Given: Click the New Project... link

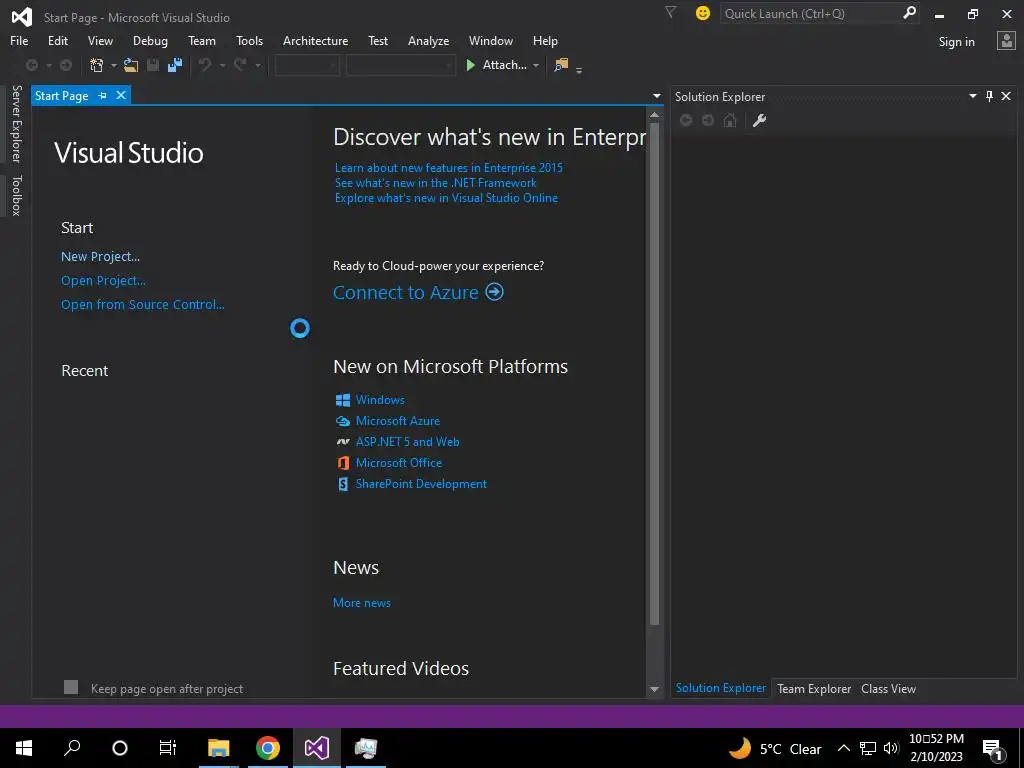Looking at the screenshot, I should (101, 257).
